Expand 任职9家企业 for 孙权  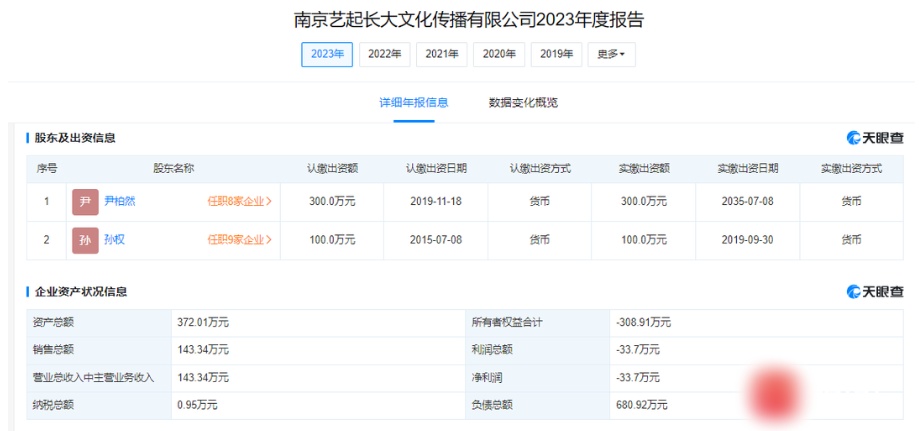coord(240,240)
